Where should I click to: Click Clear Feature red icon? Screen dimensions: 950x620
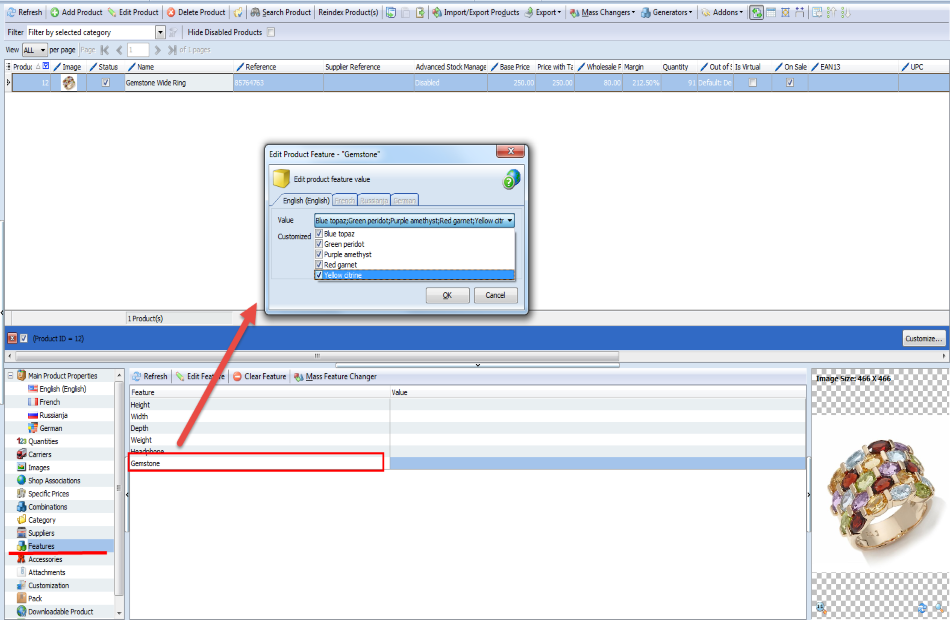click(238, 376)
